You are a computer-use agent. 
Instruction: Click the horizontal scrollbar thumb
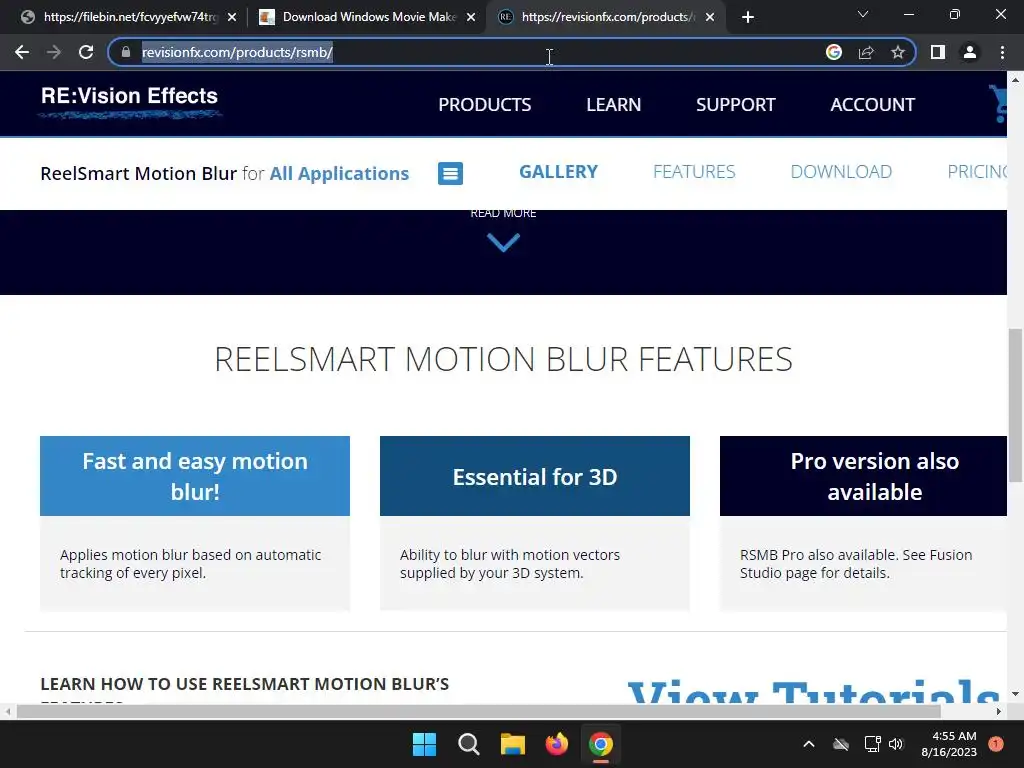[x=478, y=711]
